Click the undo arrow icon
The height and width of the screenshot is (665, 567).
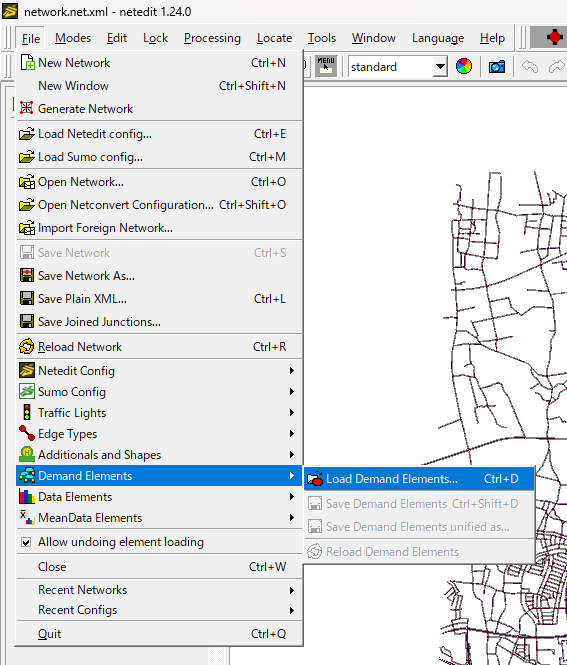pos(530,67)
